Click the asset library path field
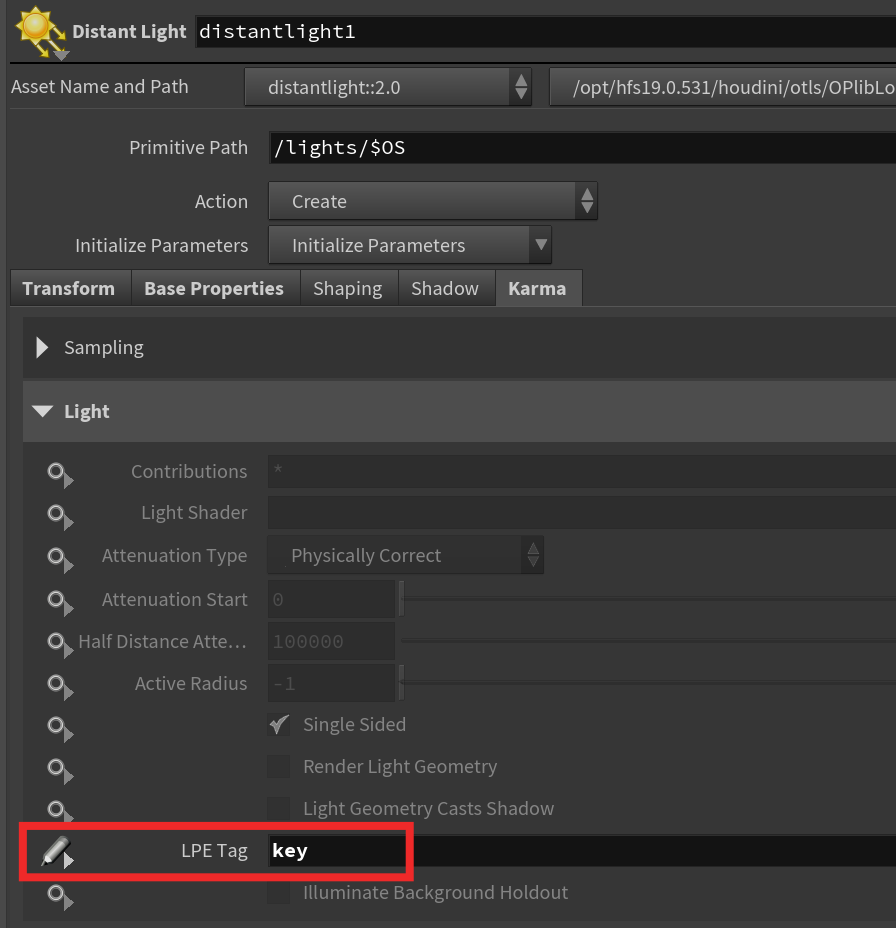 (x=723, y=87)
